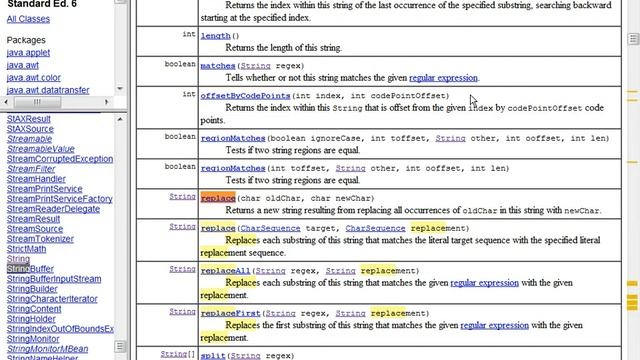Open the StreamPrintService class link
640x360 pixels.
click(44, 189)
